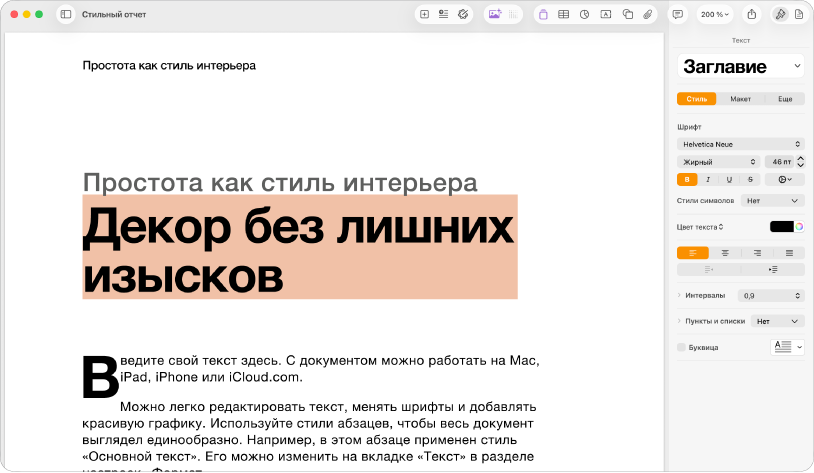Open the Helvetica Neue font dropdown
The image size is (814, 473).
coord(741,144)
